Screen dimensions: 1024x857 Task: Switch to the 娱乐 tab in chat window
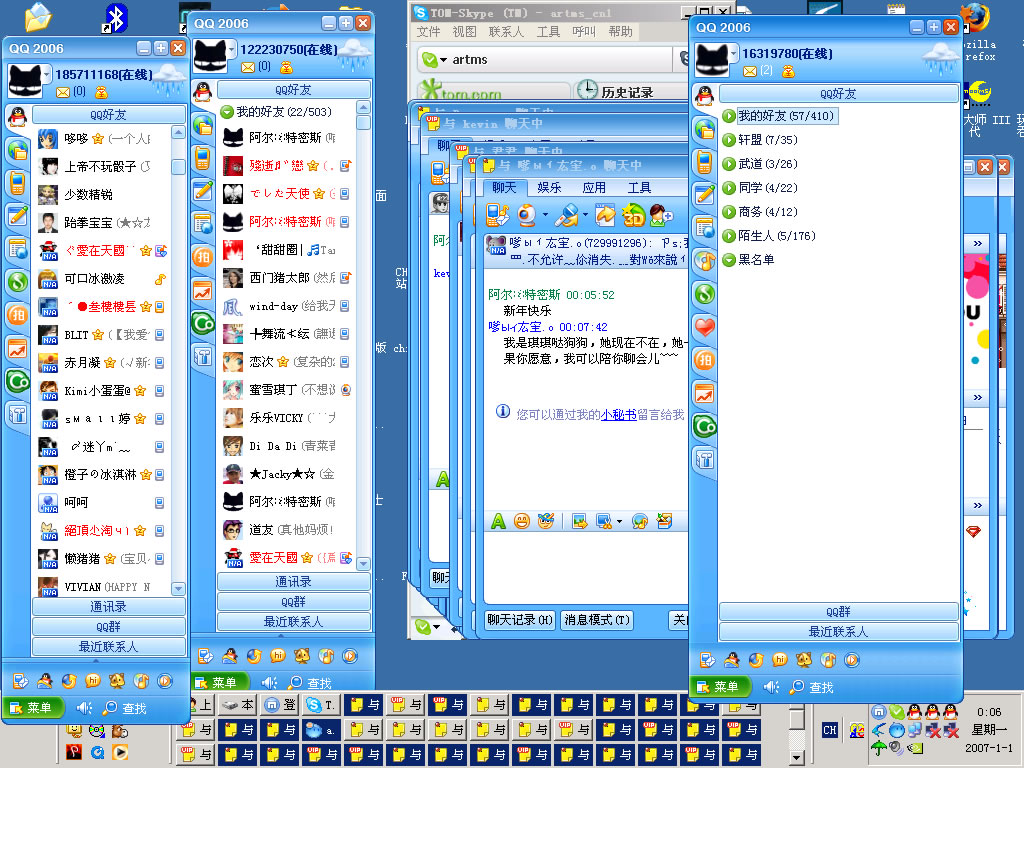tap(549, 188)
